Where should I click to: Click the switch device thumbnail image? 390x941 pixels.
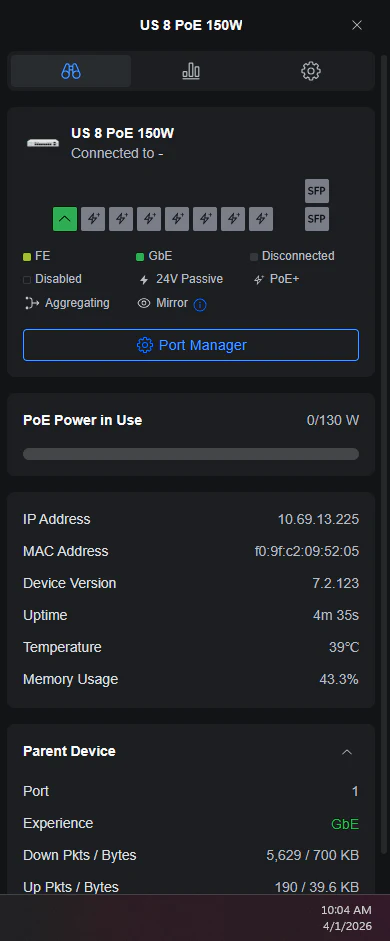click(43, 143)
